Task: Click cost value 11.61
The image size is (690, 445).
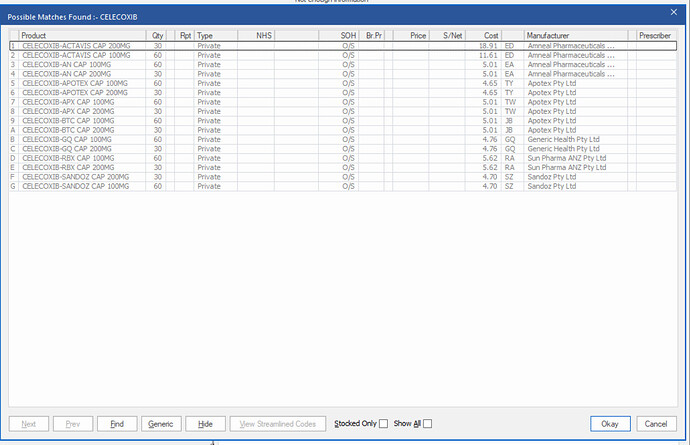Action: click(x=488, y=55)
